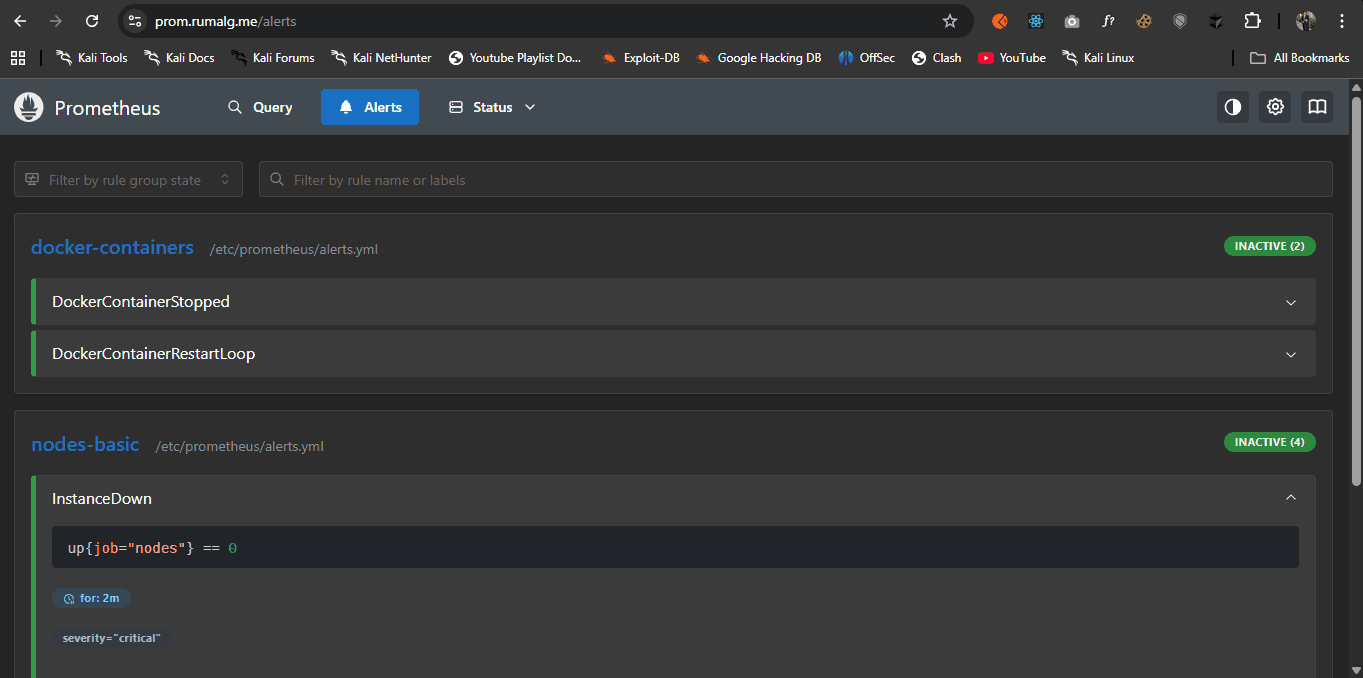Image resolution: width=1363 pixels, height=678 pixels.
Task: Click the Prometheus flame logo icon
Action: 29,107
